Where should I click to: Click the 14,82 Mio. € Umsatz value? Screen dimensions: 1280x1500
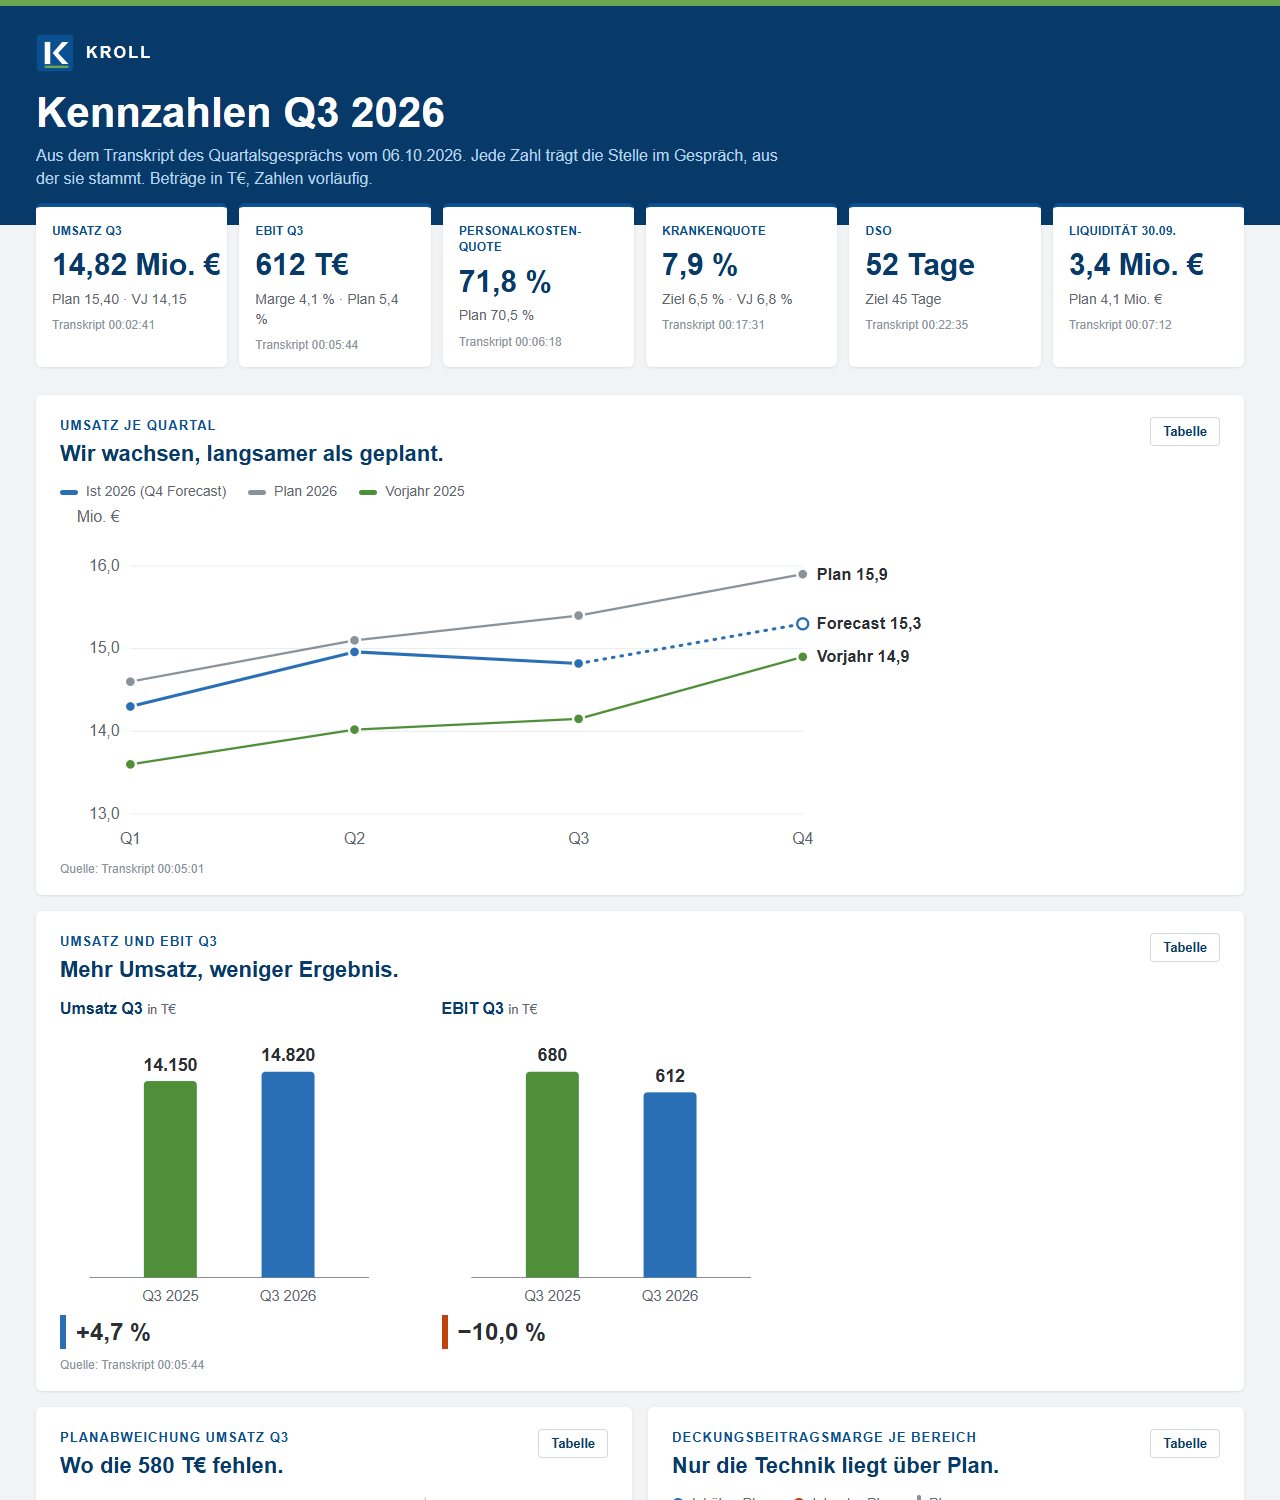click(x=136, y=265)
